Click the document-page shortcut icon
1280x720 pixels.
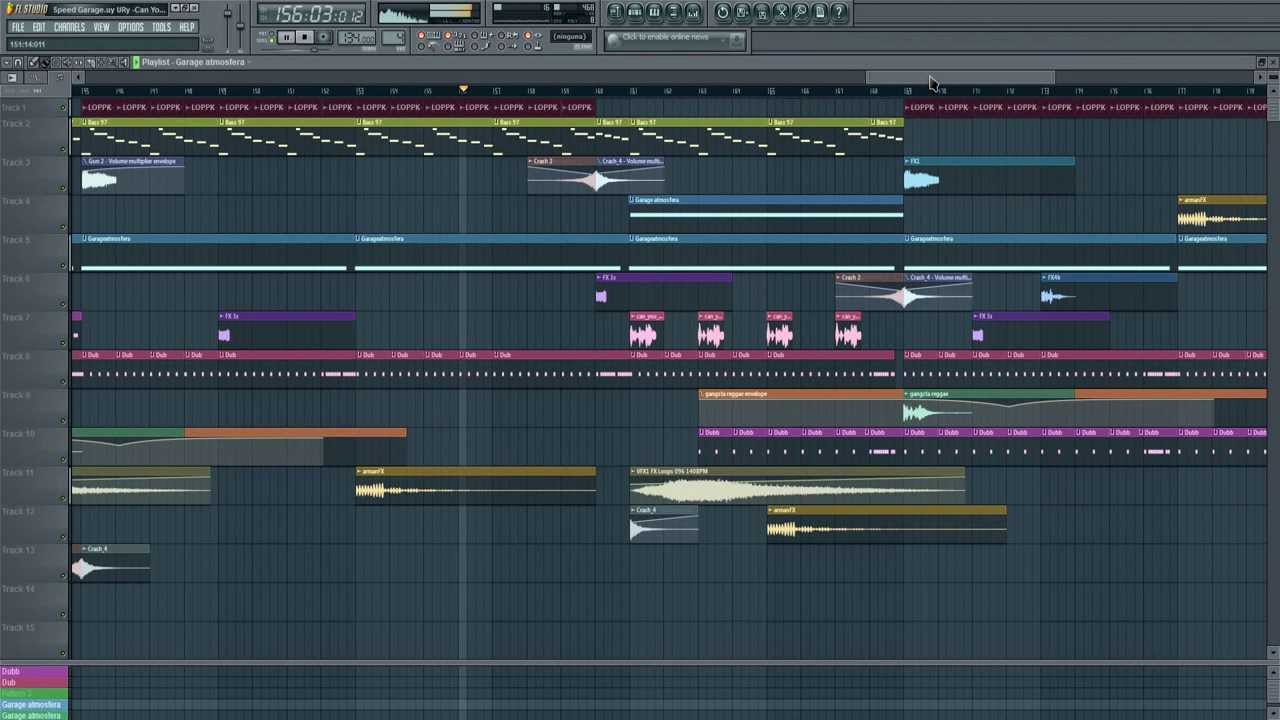pyautogui.click(x=819, y=12)
